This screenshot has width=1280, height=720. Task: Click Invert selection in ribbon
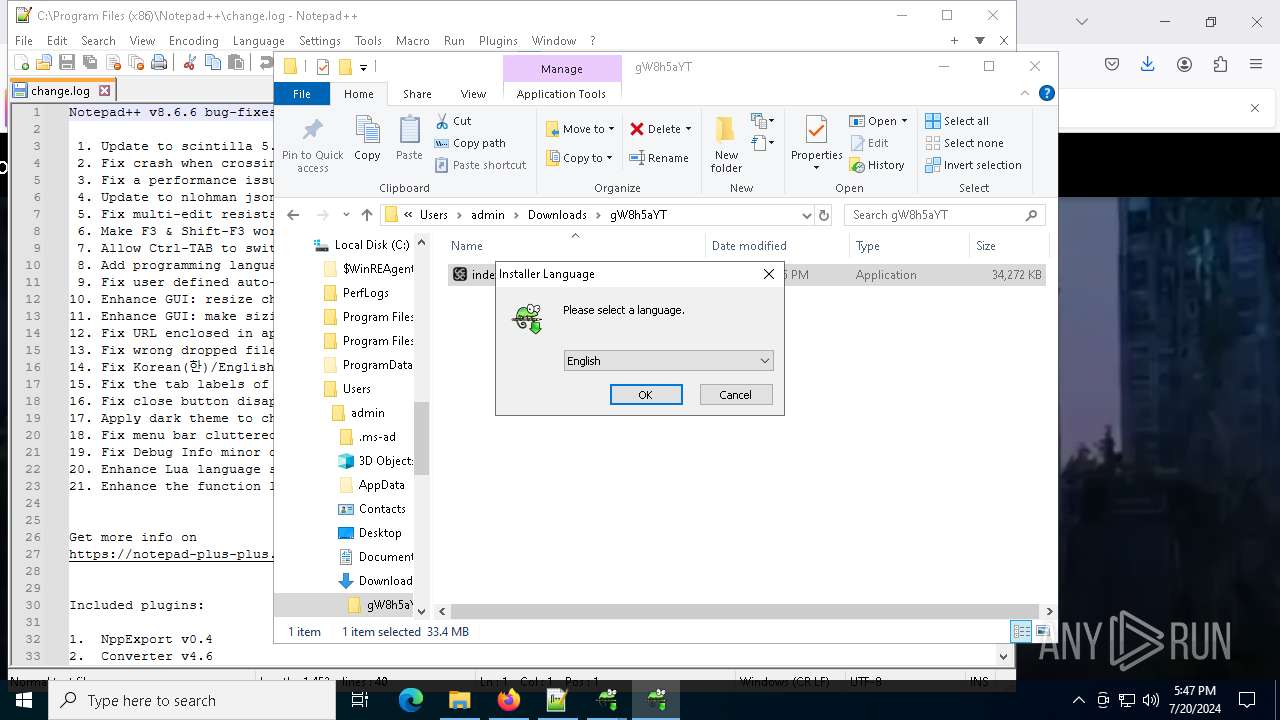973,165
